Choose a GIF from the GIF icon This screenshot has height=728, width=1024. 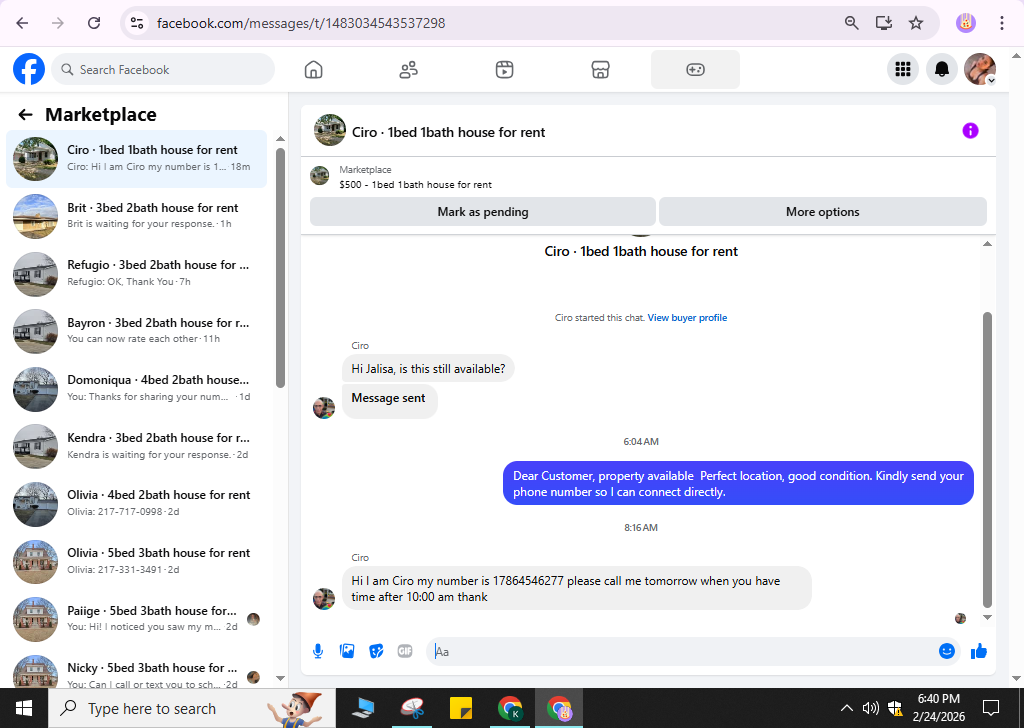click(405, 651)
